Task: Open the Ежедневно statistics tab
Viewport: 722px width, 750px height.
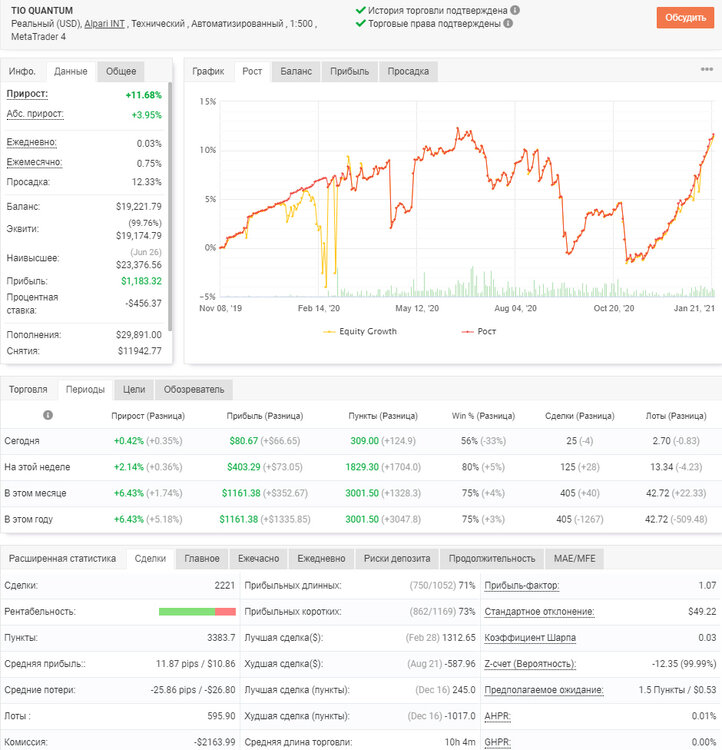Action: [321, 558]
